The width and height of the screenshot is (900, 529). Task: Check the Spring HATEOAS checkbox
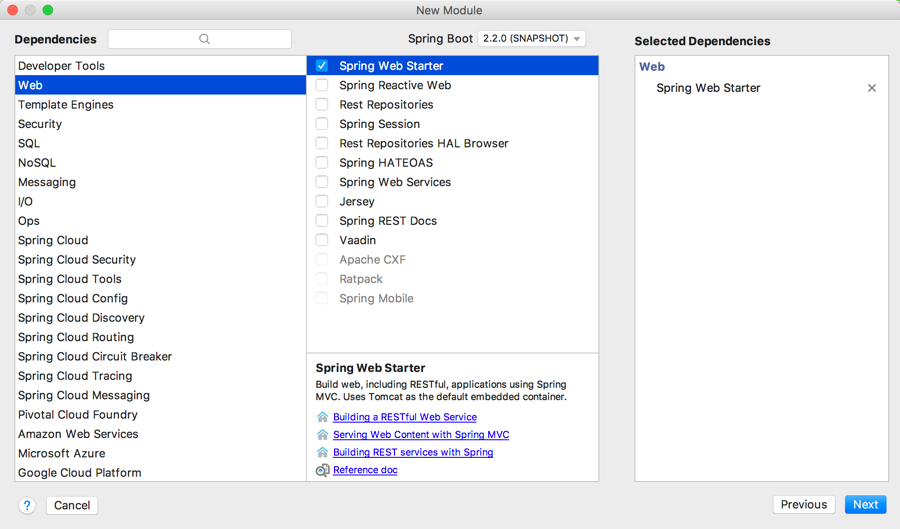[x=322, y=163]
